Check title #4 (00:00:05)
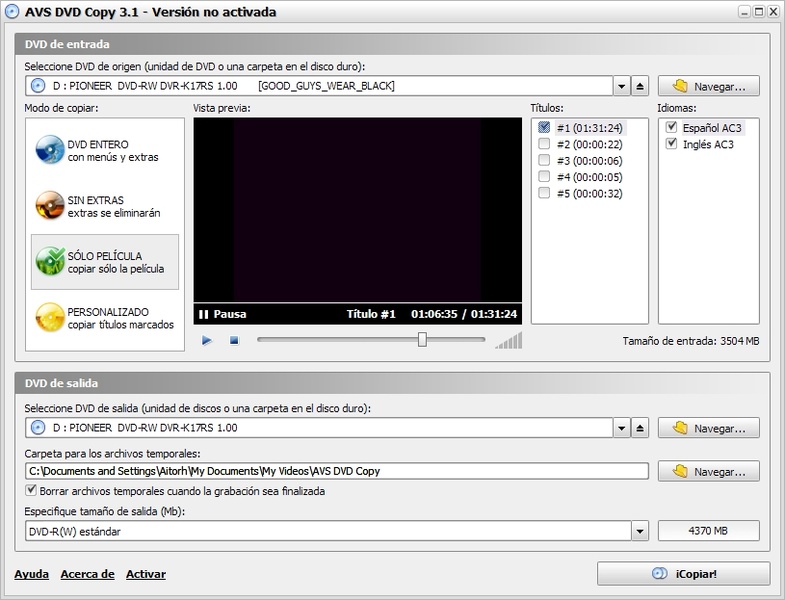Image resolution: width=785 pixels, height=600 pixels. click(x=544, y=176)
